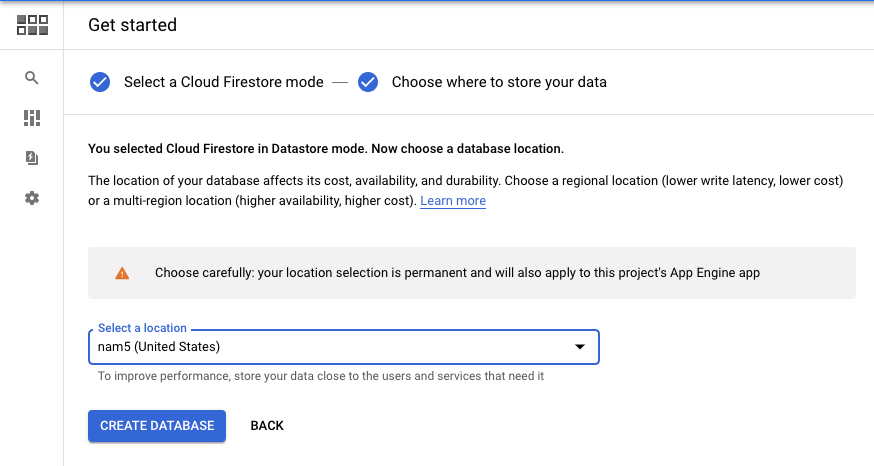Click the checkmark for data location step
Screen dimensions: 874x466
[x=368, y=82]
